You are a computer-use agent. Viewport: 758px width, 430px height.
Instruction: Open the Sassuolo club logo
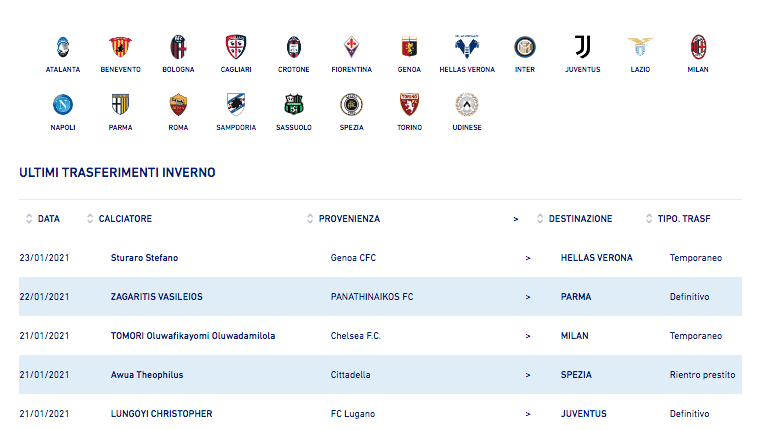pyautogui.click(x=294, y=104)
